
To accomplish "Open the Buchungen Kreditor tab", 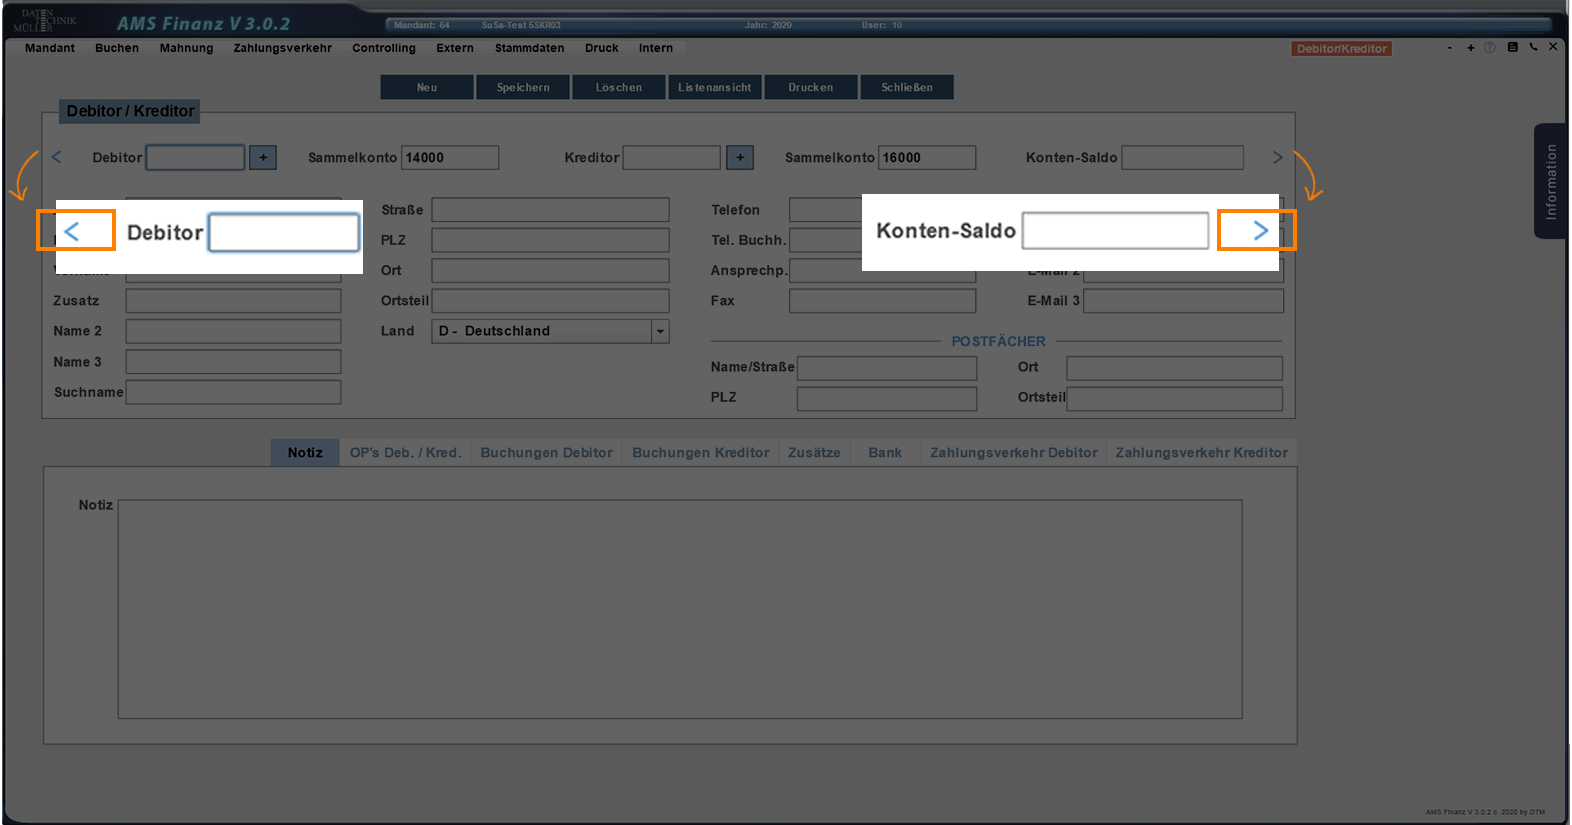I will click(x=701, y=452).
